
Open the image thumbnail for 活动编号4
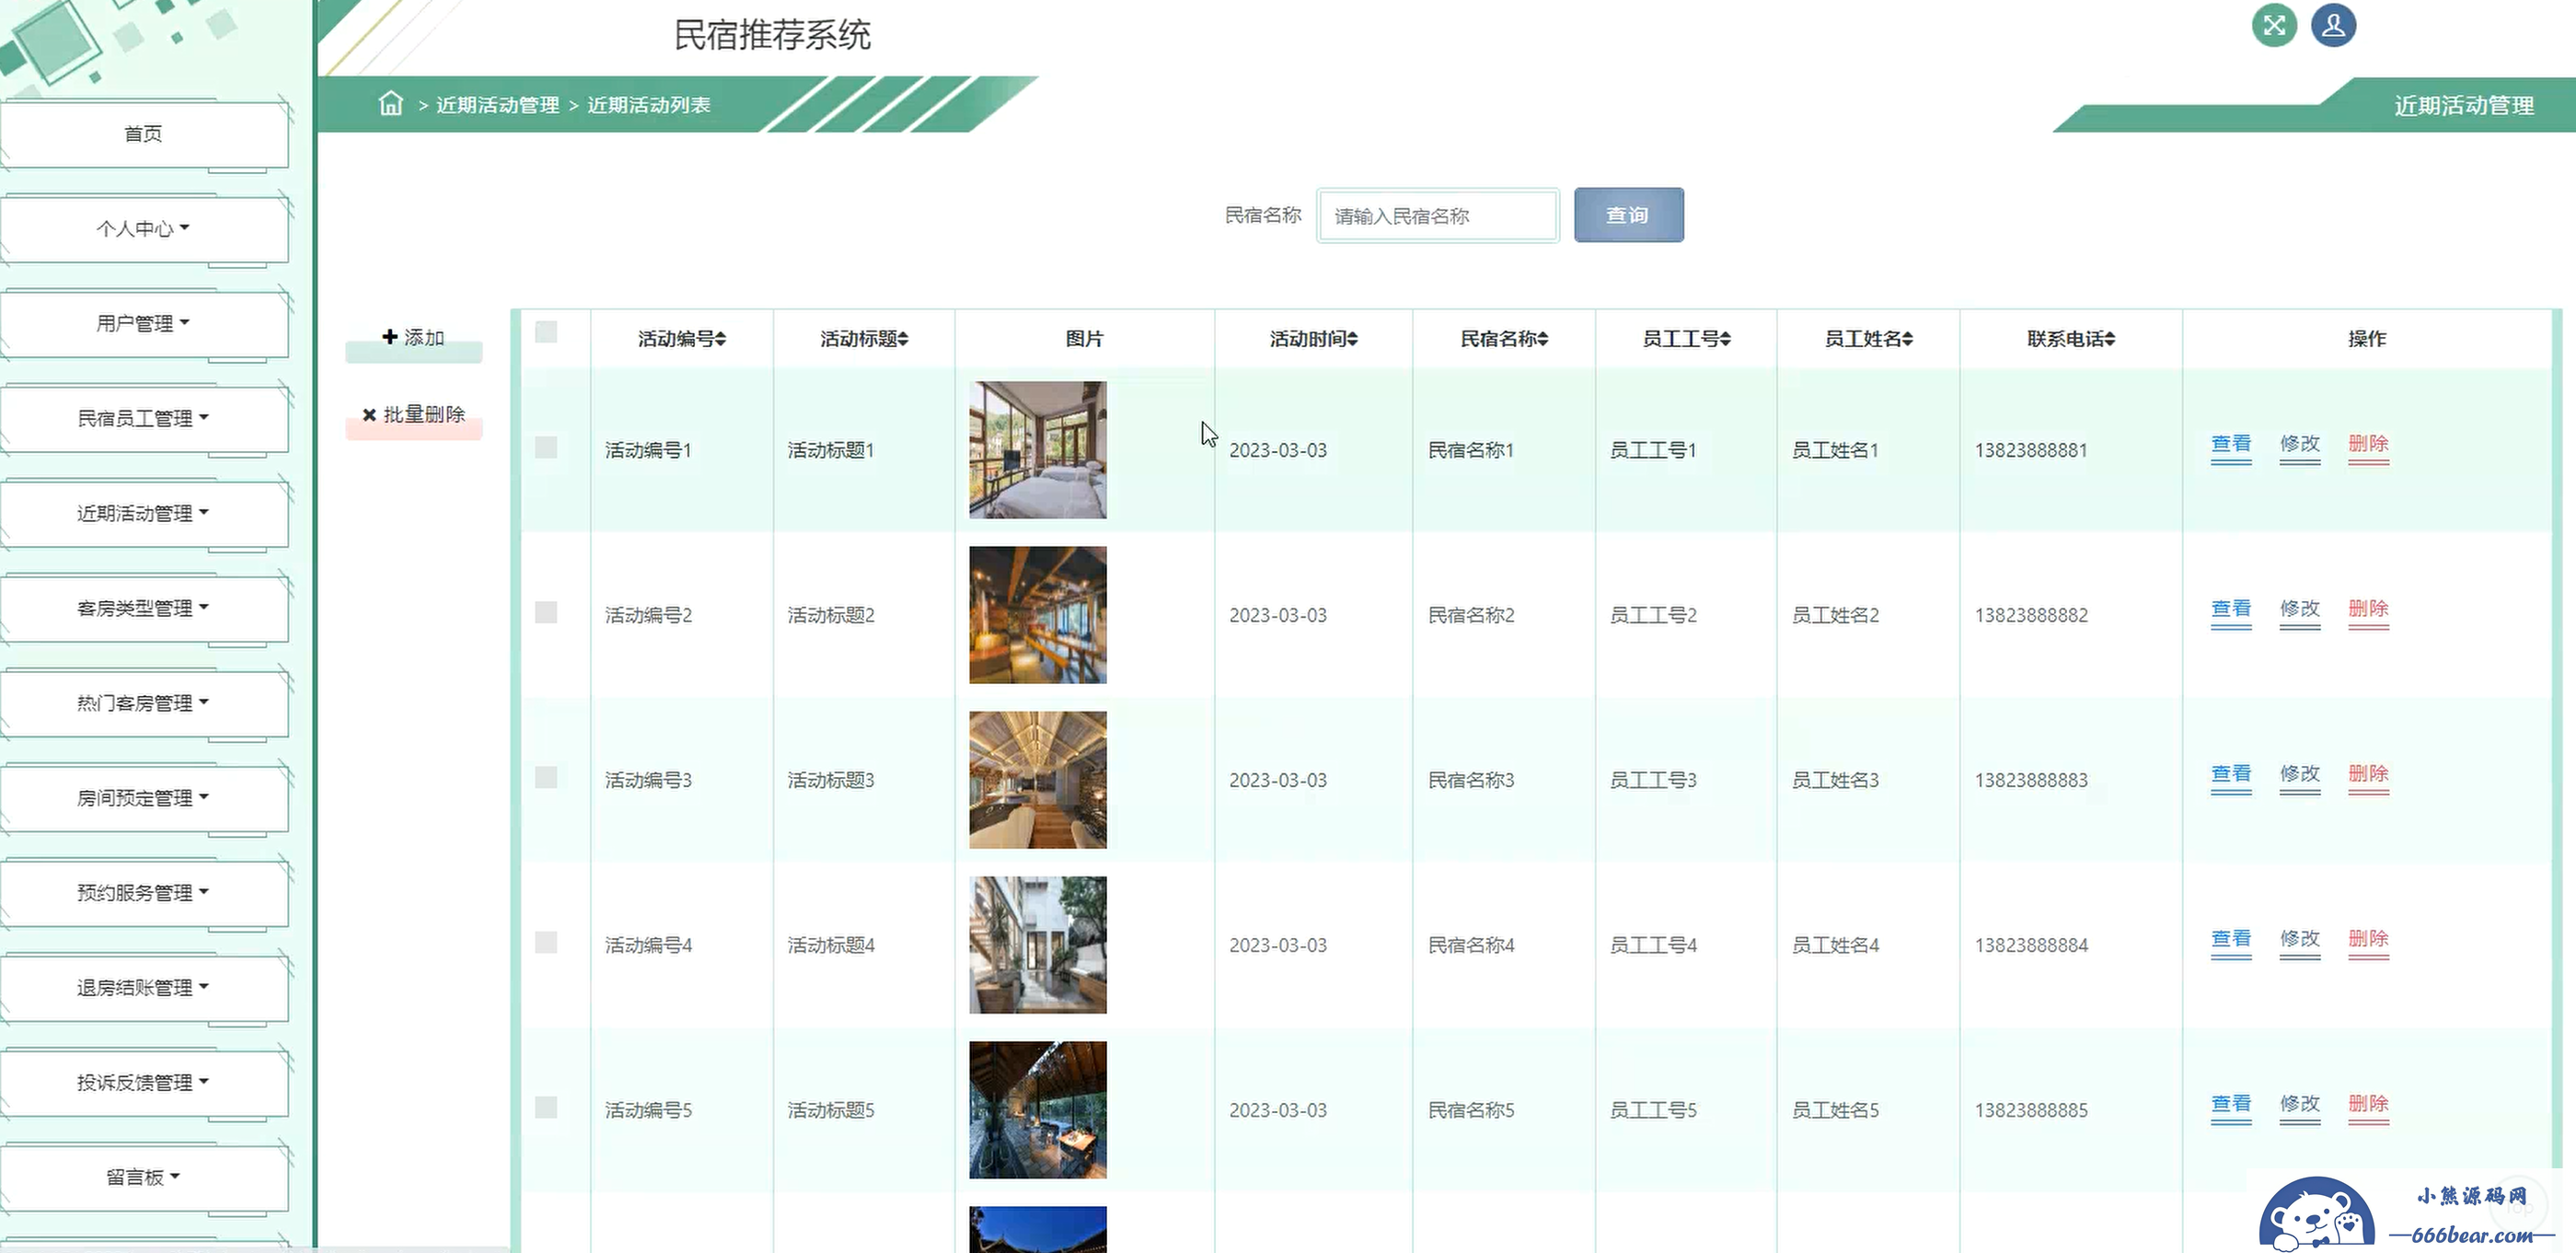pos(1038,945)
